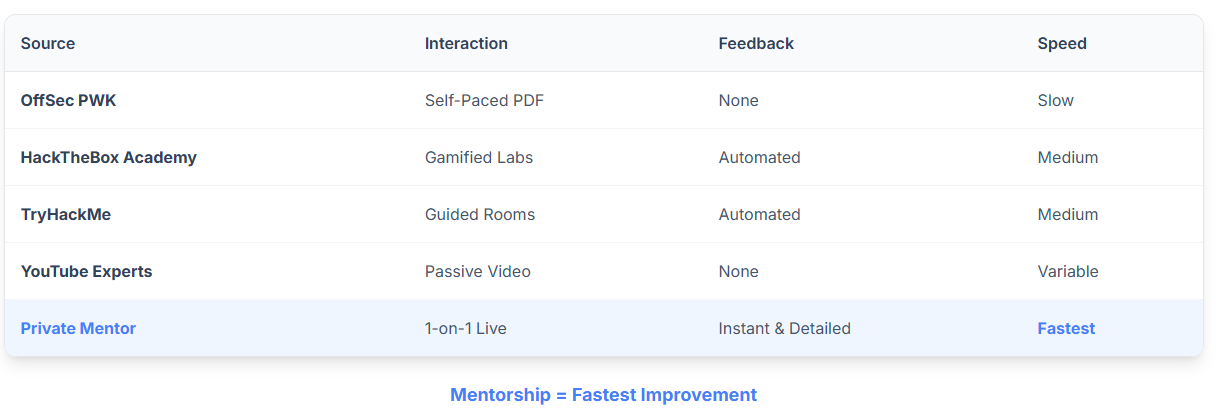Click the Passive Video cell
The width and height of the screenshot is (1216, 414).
coord(478,271)
